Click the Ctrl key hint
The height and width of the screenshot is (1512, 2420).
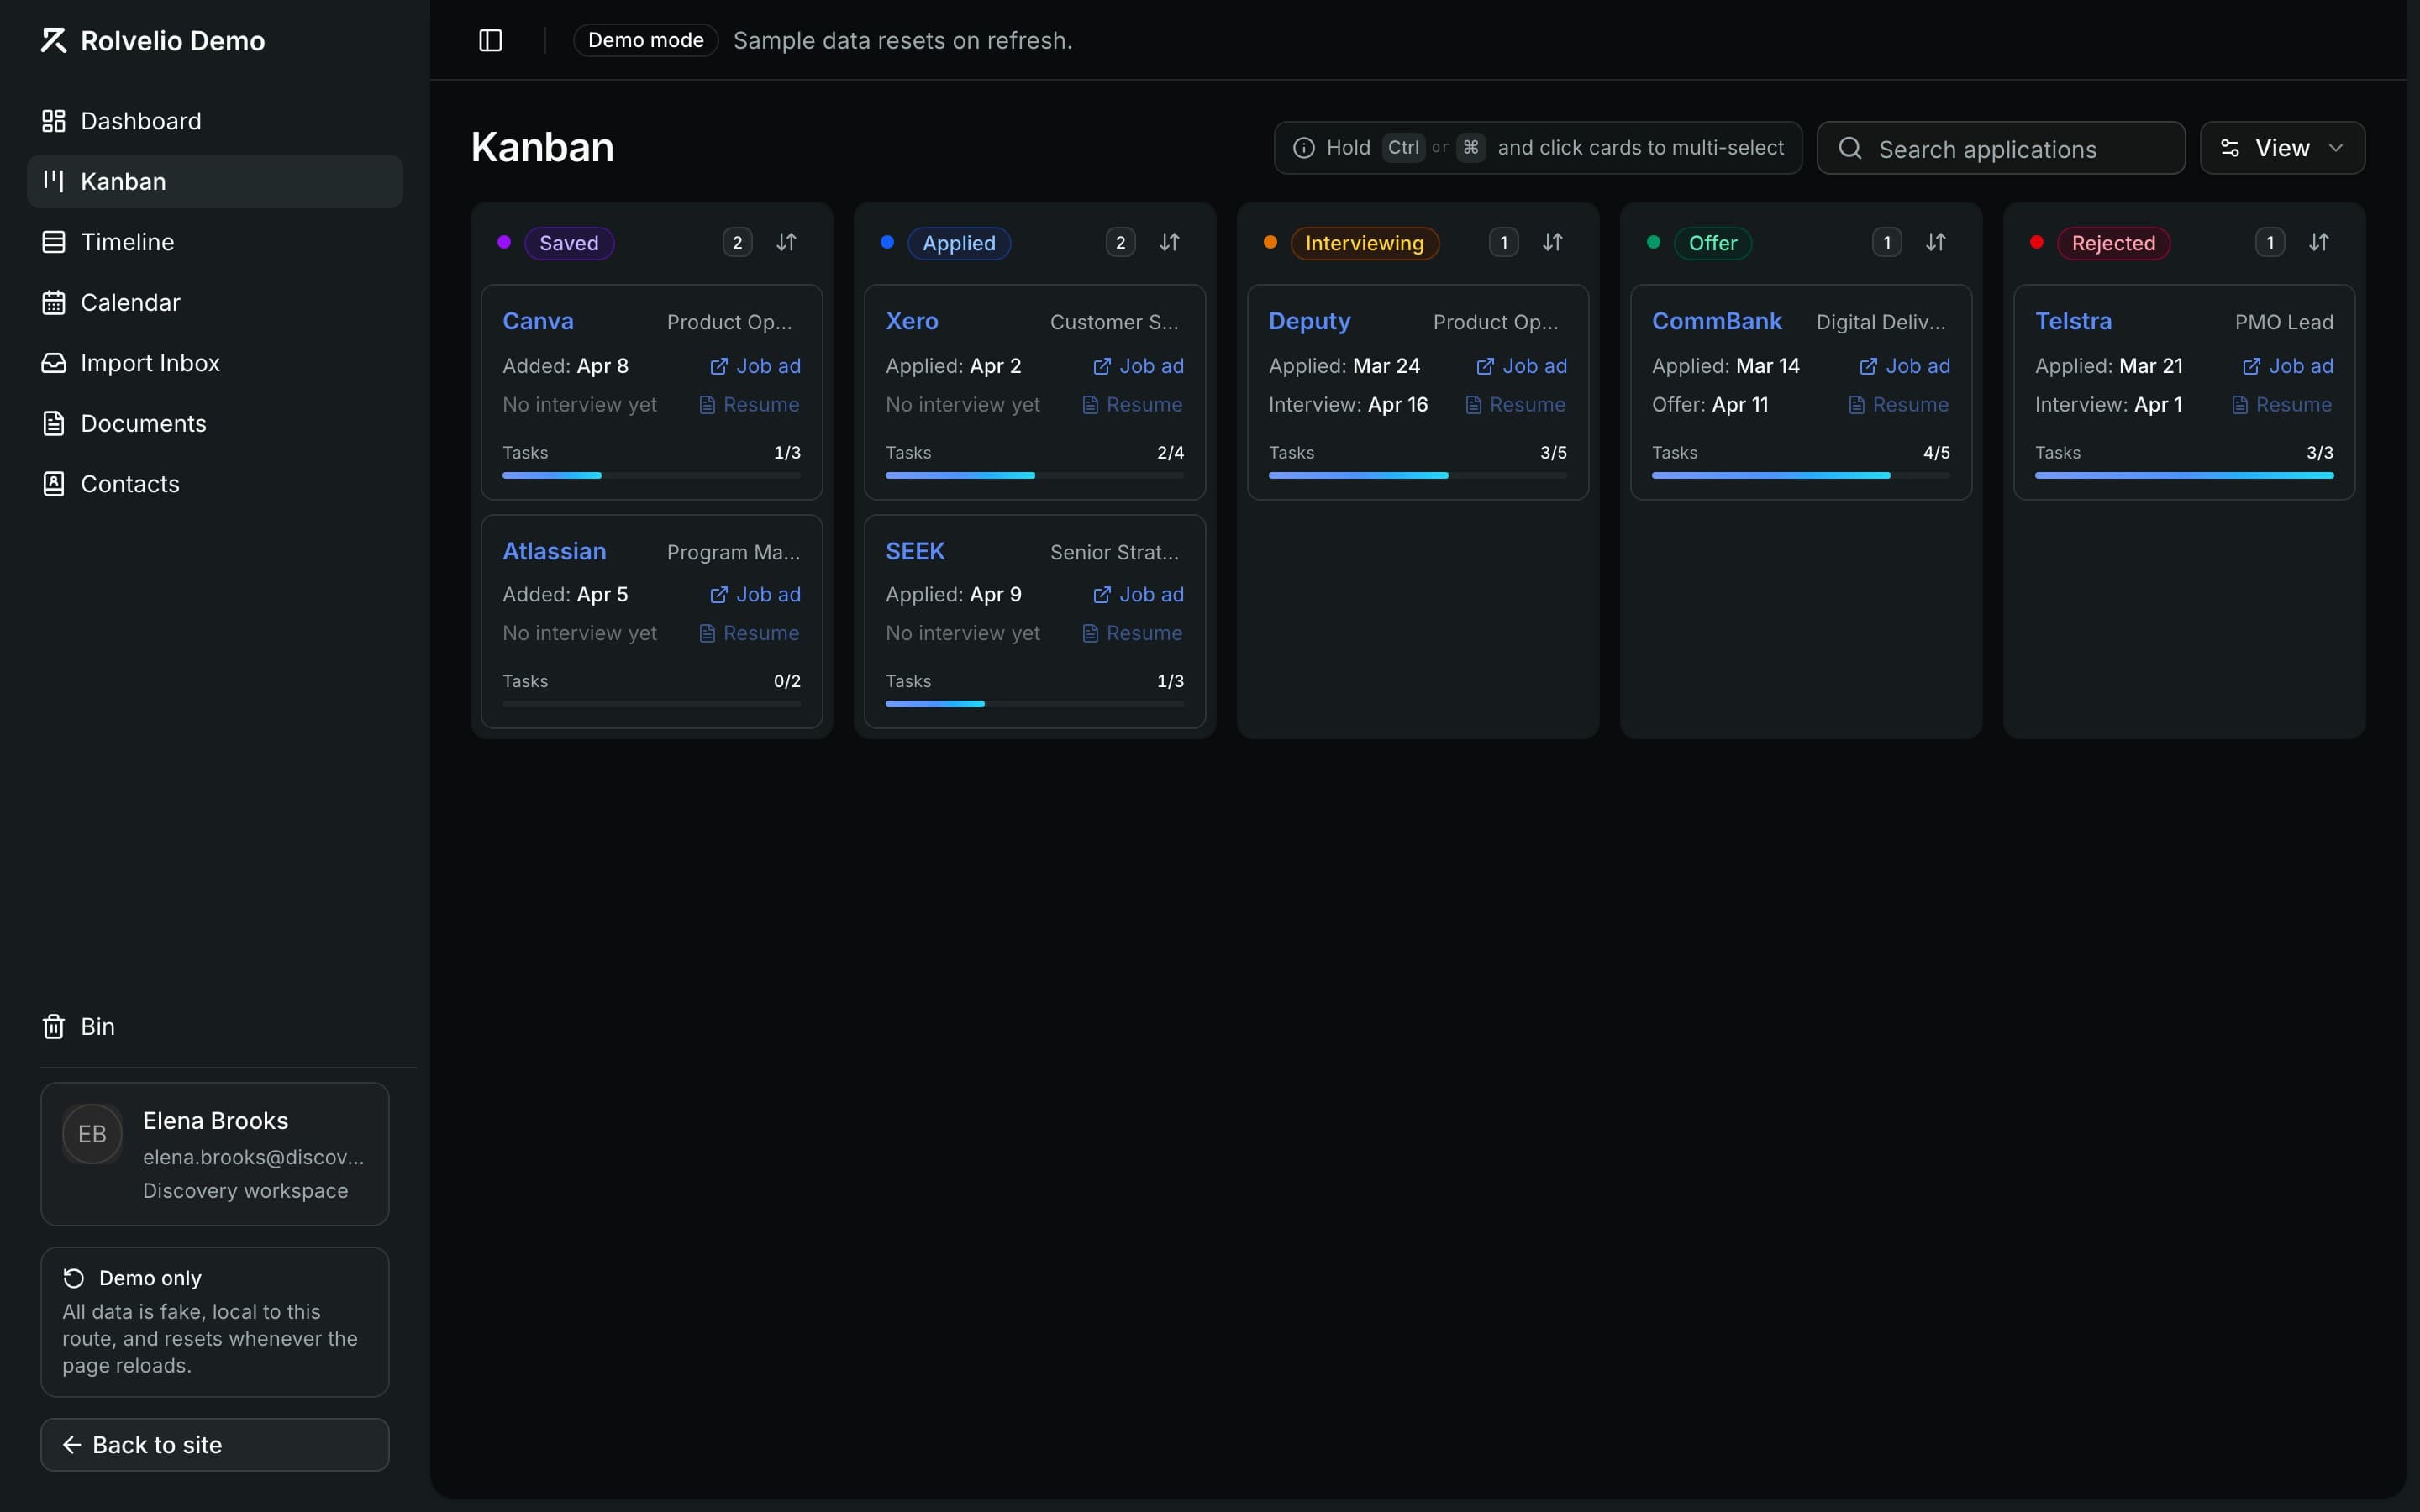1403,148
